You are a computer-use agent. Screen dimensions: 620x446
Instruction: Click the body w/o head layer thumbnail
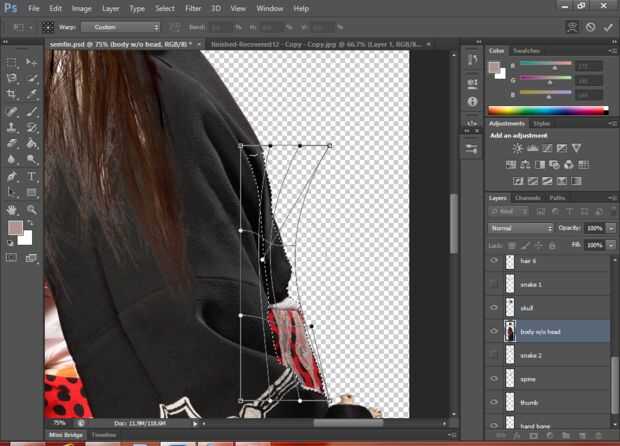pos(510,331)
